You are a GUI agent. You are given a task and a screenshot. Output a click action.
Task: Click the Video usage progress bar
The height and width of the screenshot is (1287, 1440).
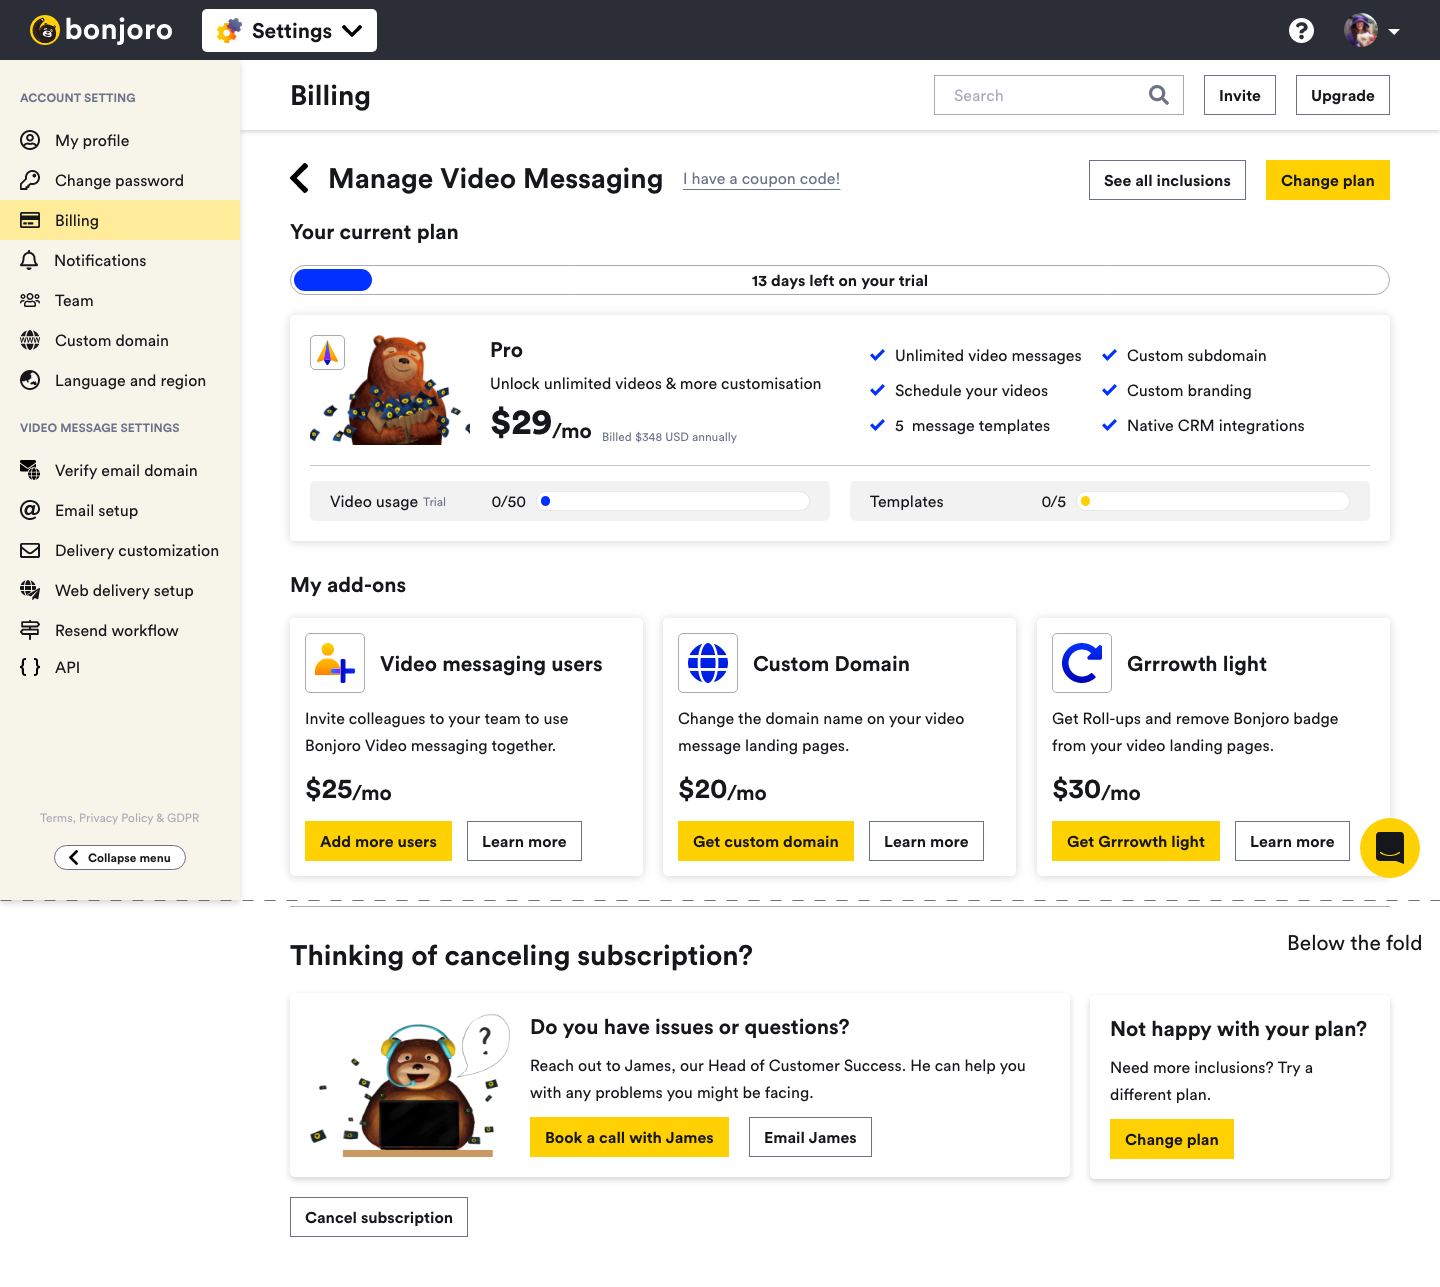click(x=673, y=501)
